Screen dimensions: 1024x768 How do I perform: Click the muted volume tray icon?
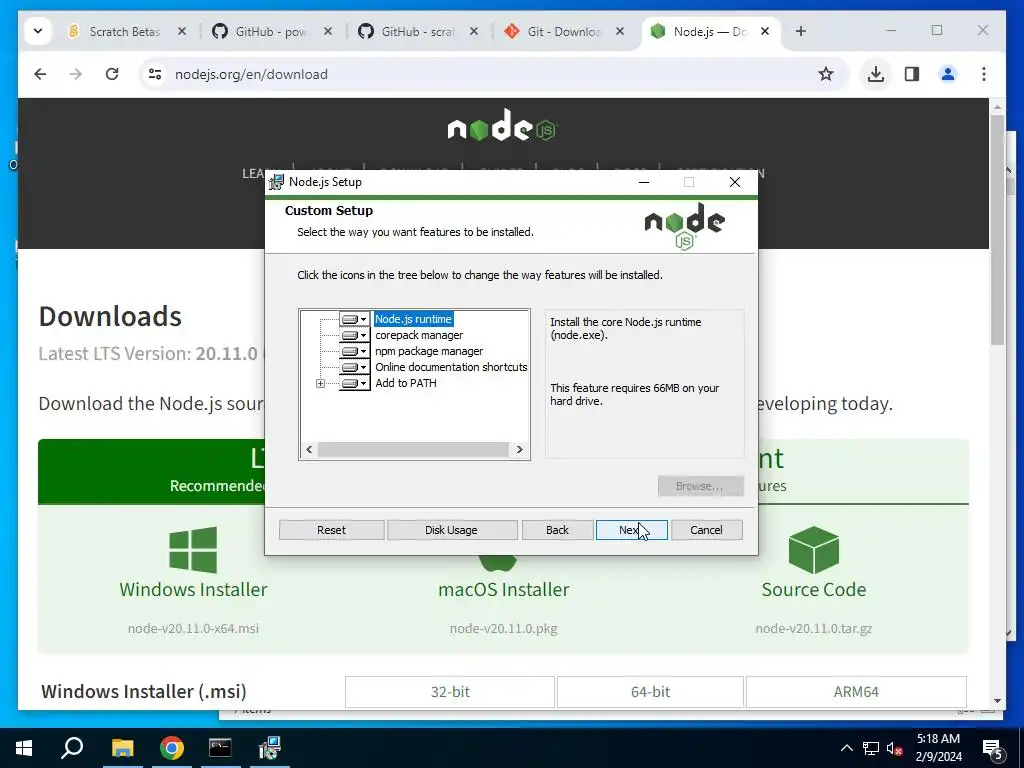point(895,748)
